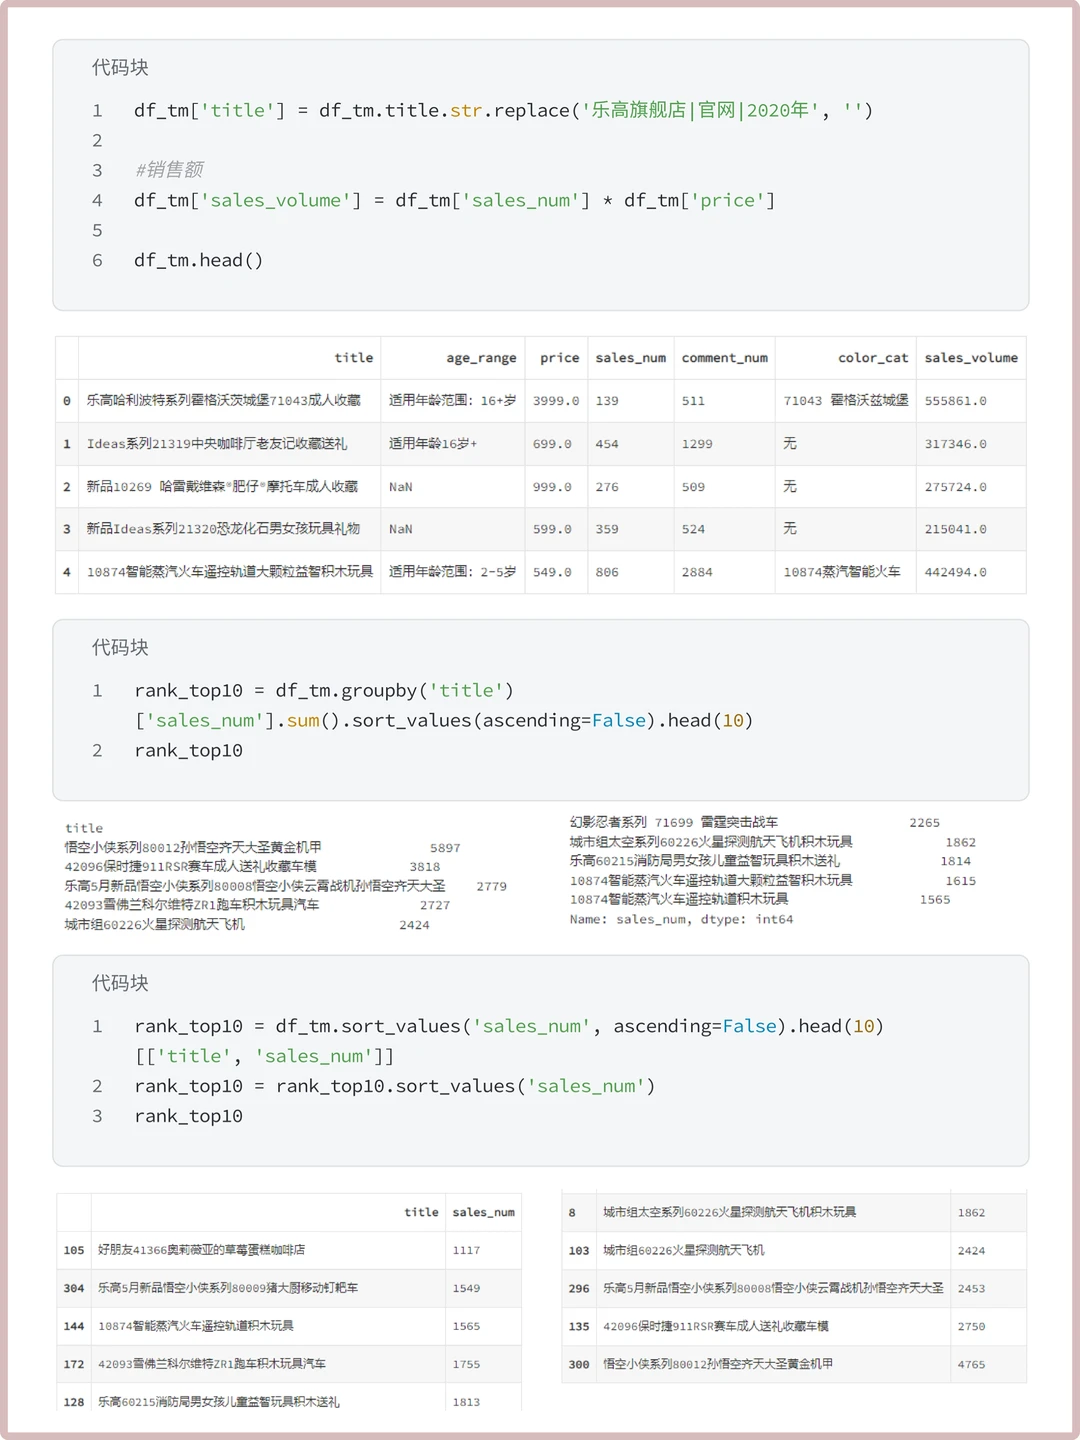Viewport: 1080px width, 1440px height.
Task: Click the sales_num value 2750
Action: coord(971,1326)
